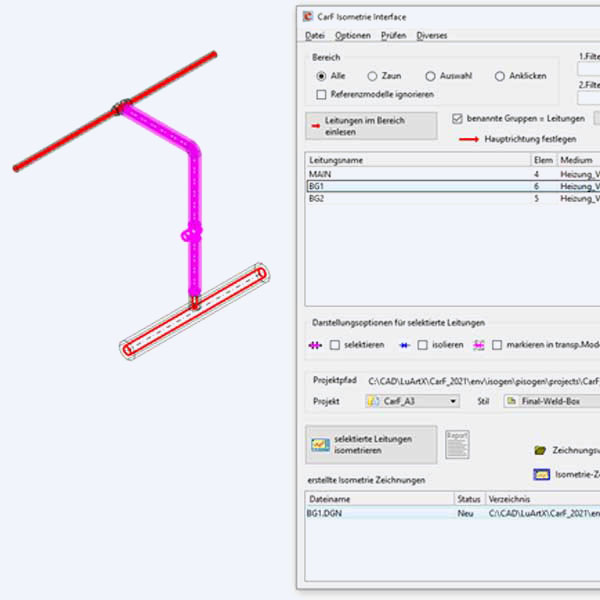Click the 2.Filter input field

coord(589,98)
